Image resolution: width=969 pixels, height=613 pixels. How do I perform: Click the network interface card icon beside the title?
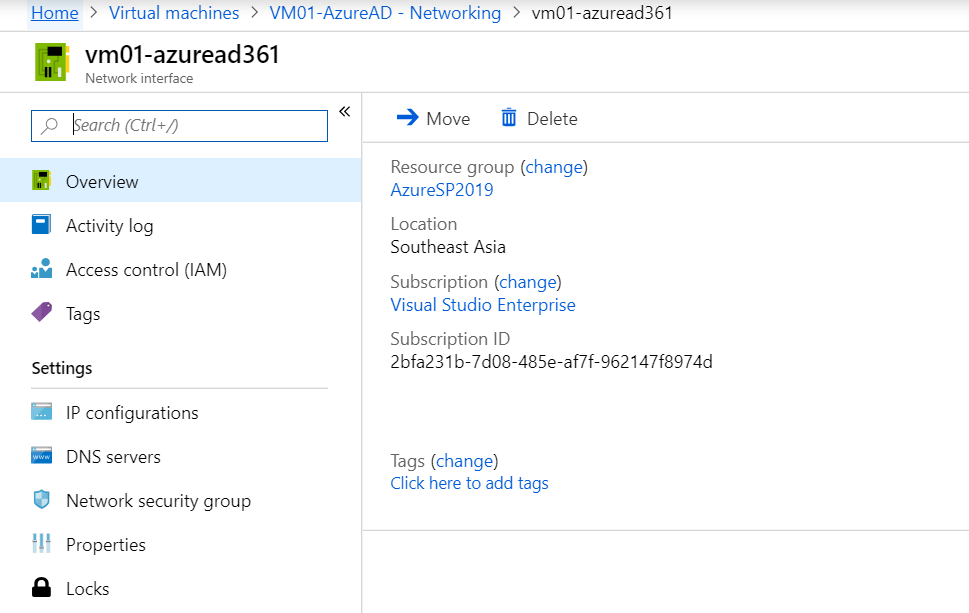[52, 62]
